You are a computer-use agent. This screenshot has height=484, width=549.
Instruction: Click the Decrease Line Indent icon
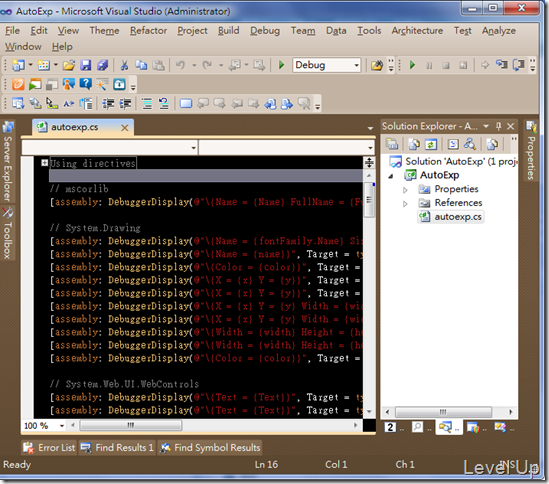pos(108,104)
